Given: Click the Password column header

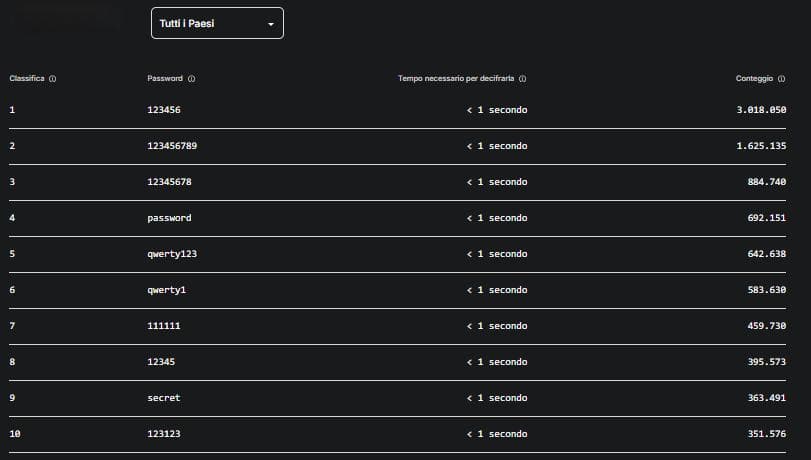Looking at the screenshot, I should (165, 78).
